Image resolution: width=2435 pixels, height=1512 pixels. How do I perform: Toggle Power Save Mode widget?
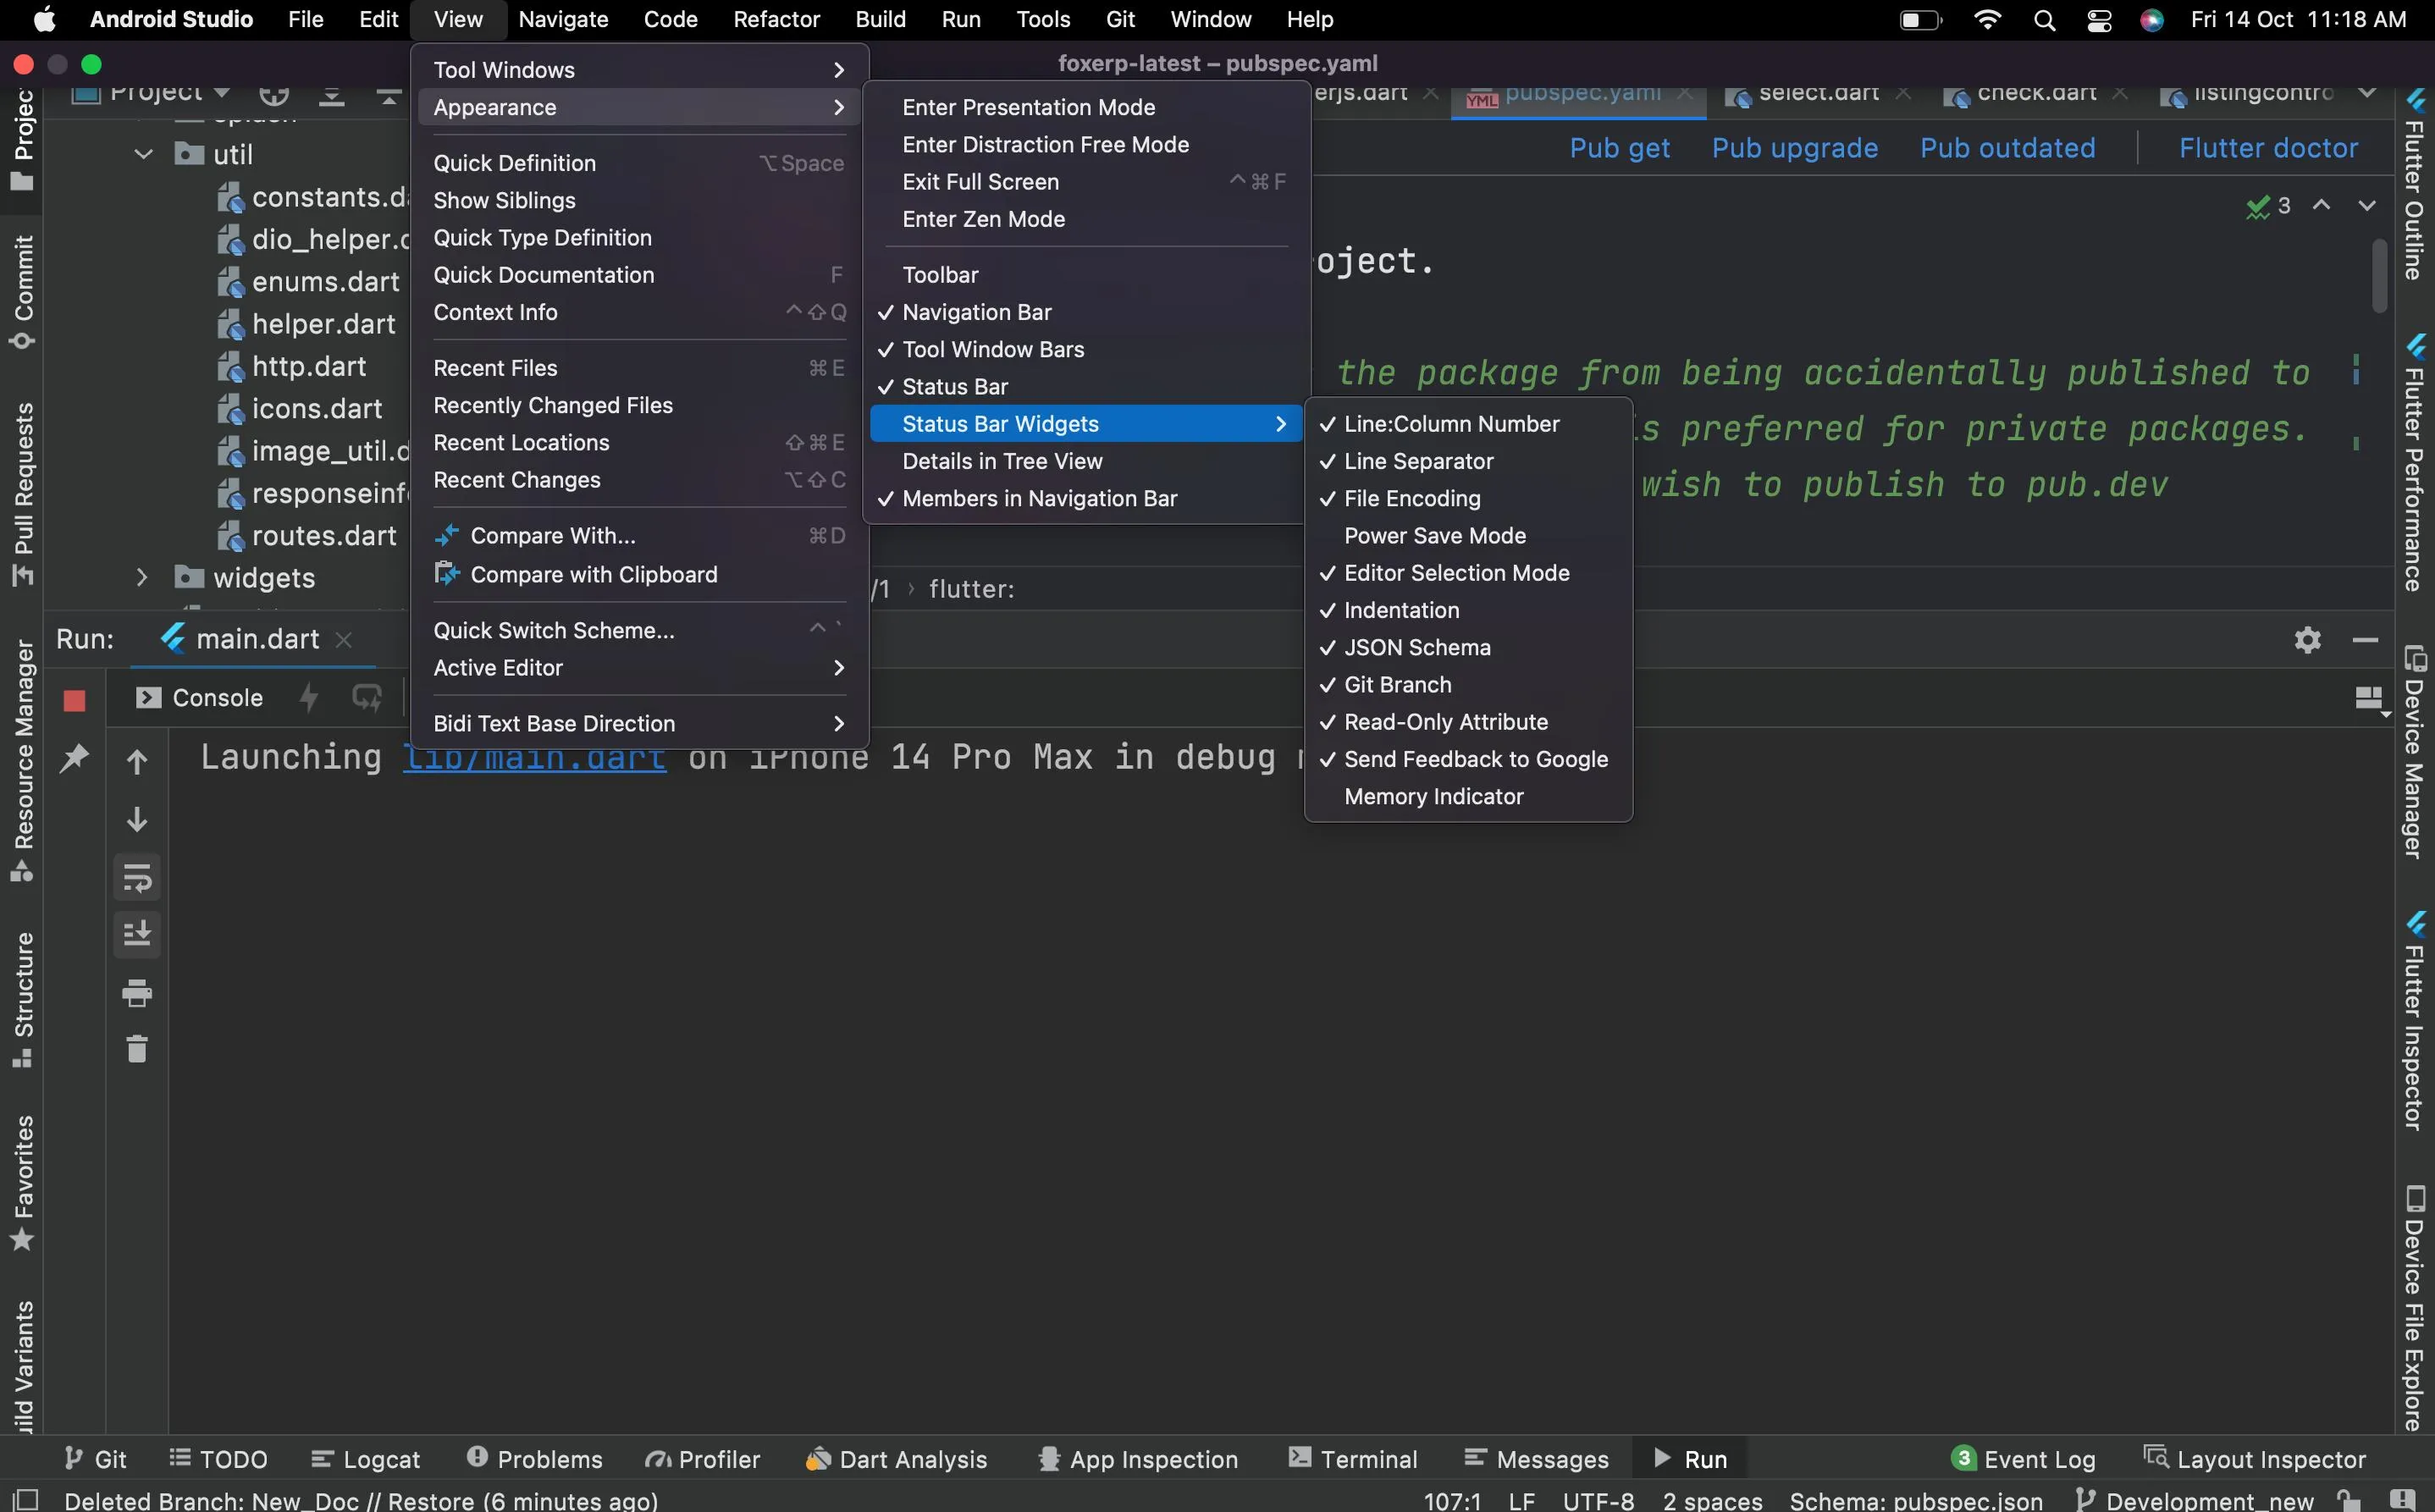[1434, 536]
